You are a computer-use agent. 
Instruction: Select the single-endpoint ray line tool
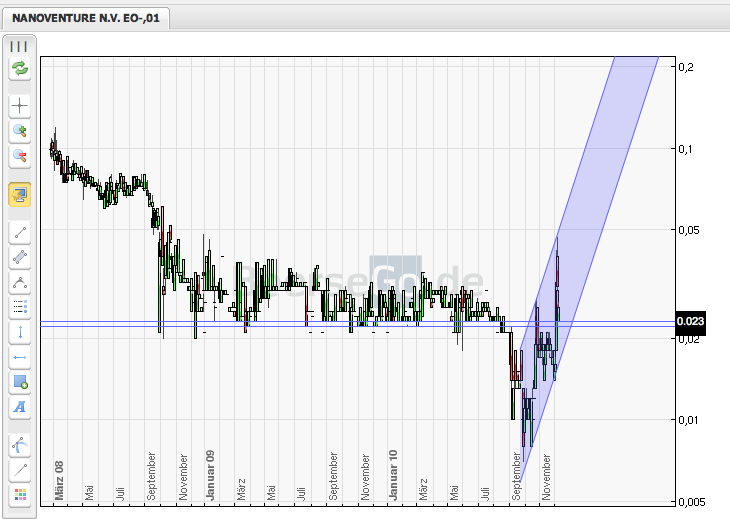[20, 471]
